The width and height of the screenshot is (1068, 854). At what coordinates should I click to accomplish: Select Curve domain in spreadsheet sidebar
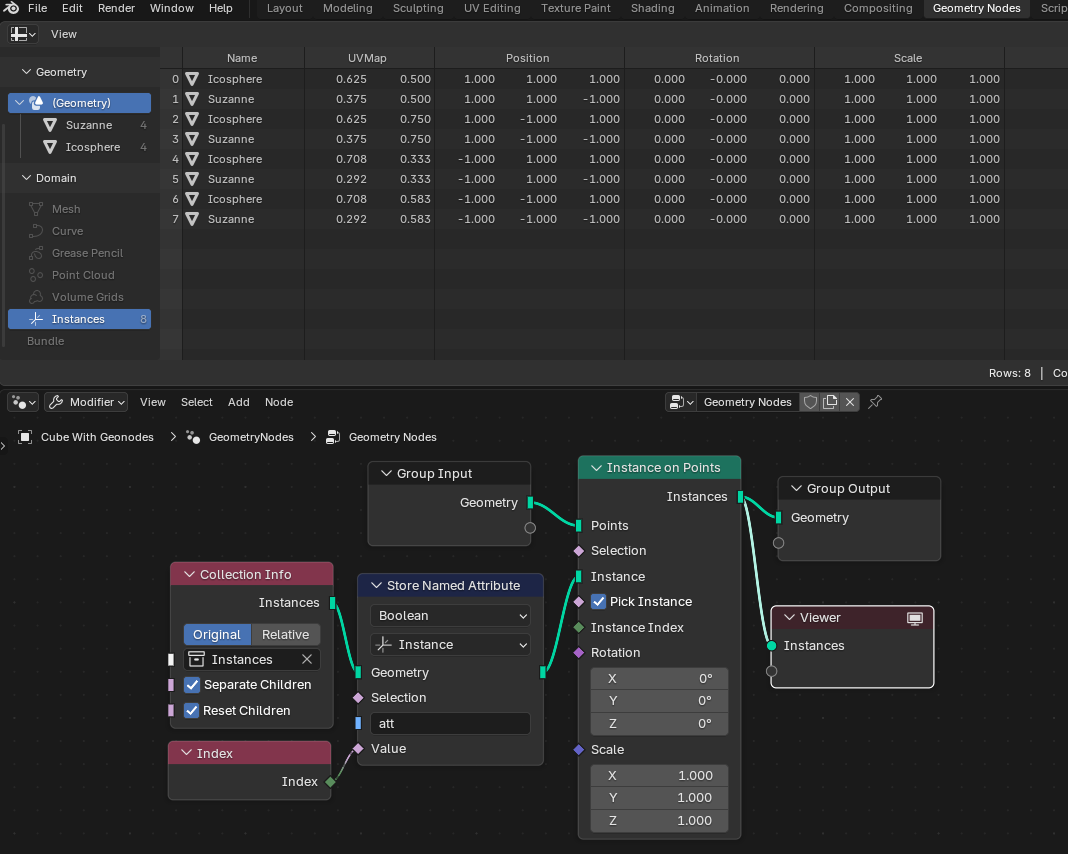coord(67,231)
